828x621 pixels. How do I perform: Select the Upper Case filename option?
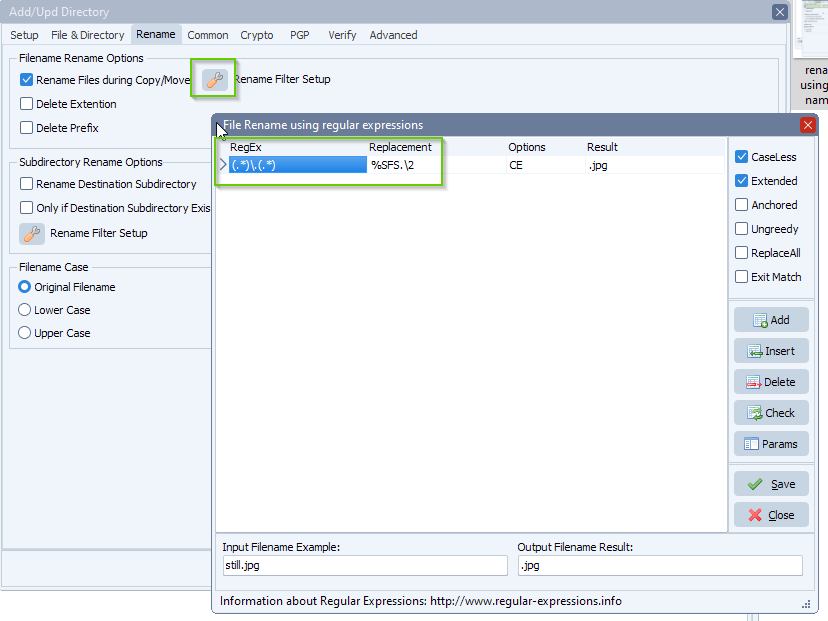coord(23,333)
